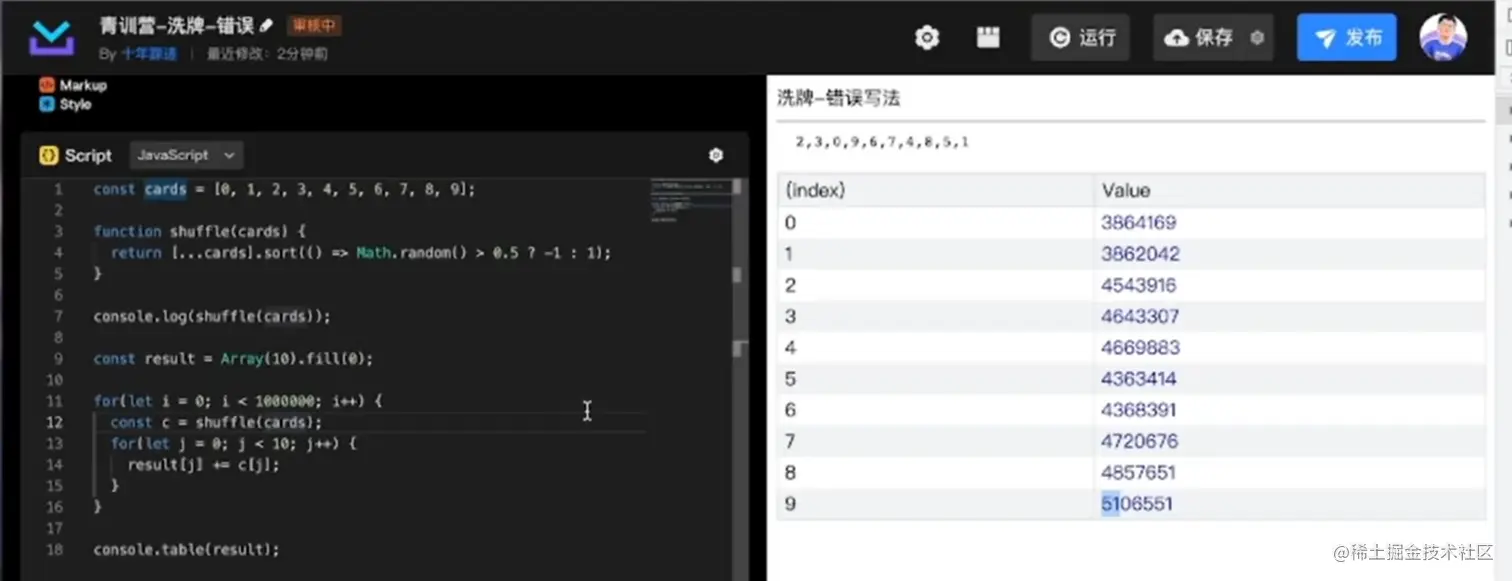Click line 14 result[j] += c[j]
Image resolution: width=1512 pixels, height=581 pixels.
[x=204, y=464]
